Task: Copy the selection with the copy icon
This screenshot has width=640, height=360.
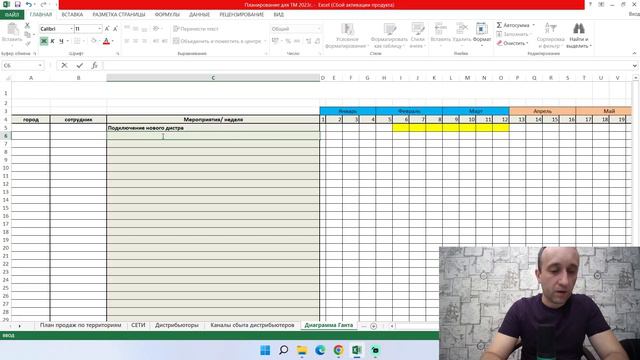Action: pyautogui.click(x=27, y=35)
